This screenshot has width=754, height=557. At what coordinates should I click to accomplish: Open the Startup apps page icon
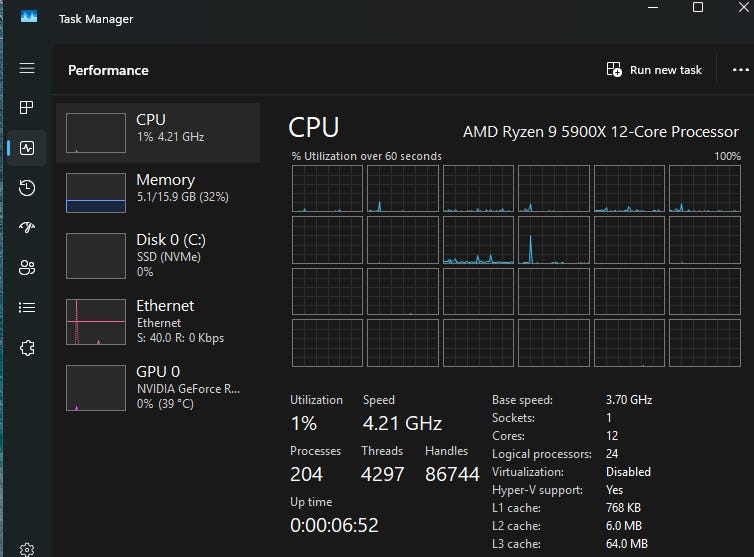[27, 228]
